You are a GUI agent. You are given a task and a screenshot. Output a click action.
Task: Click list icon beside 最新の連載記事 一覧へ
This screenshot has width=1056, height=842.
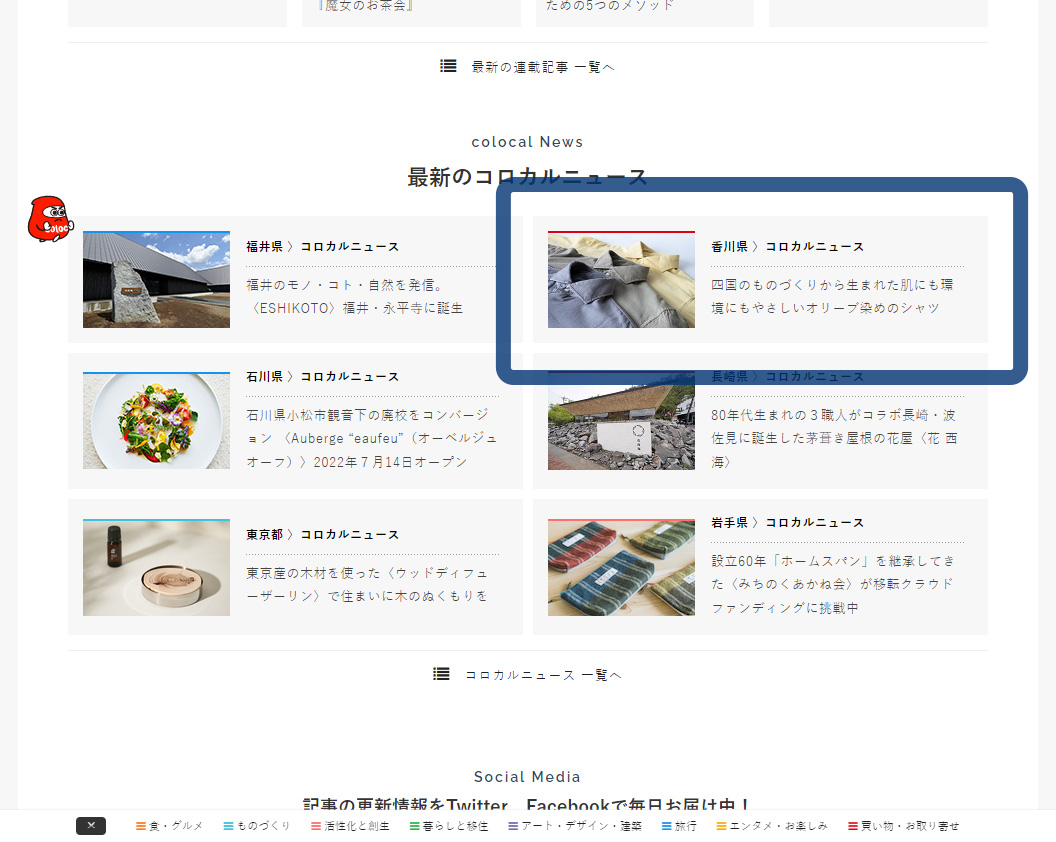pos(448,66)
